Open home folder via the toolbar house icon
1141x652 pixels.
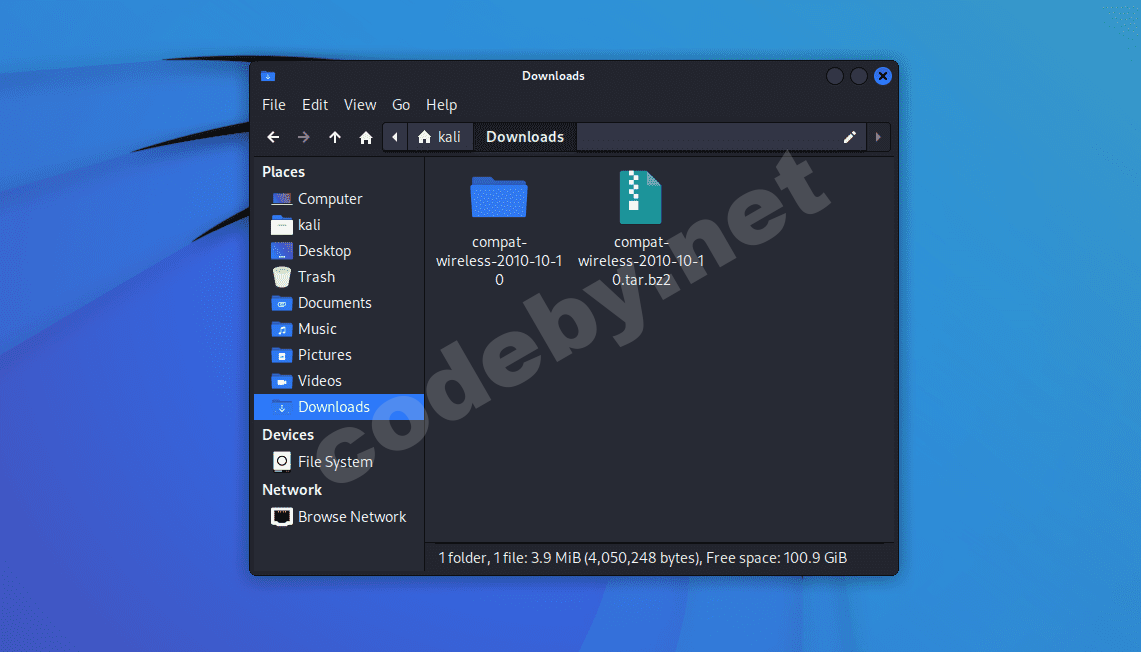tap(366, 137)
